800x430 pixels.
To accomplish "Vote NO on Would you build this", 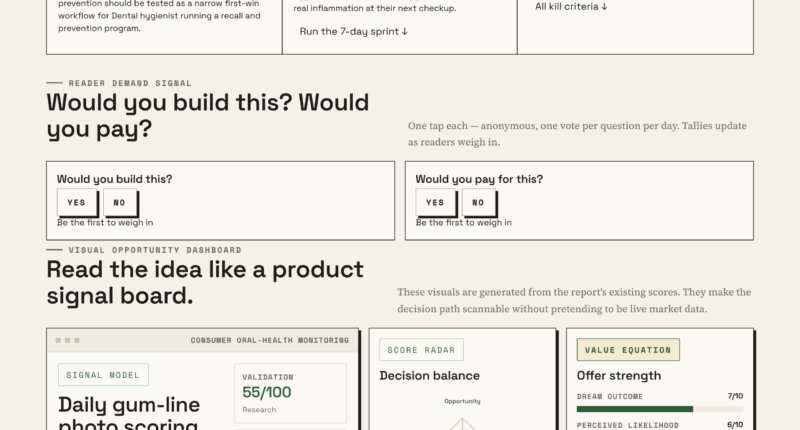I will [x=120, y=203].
